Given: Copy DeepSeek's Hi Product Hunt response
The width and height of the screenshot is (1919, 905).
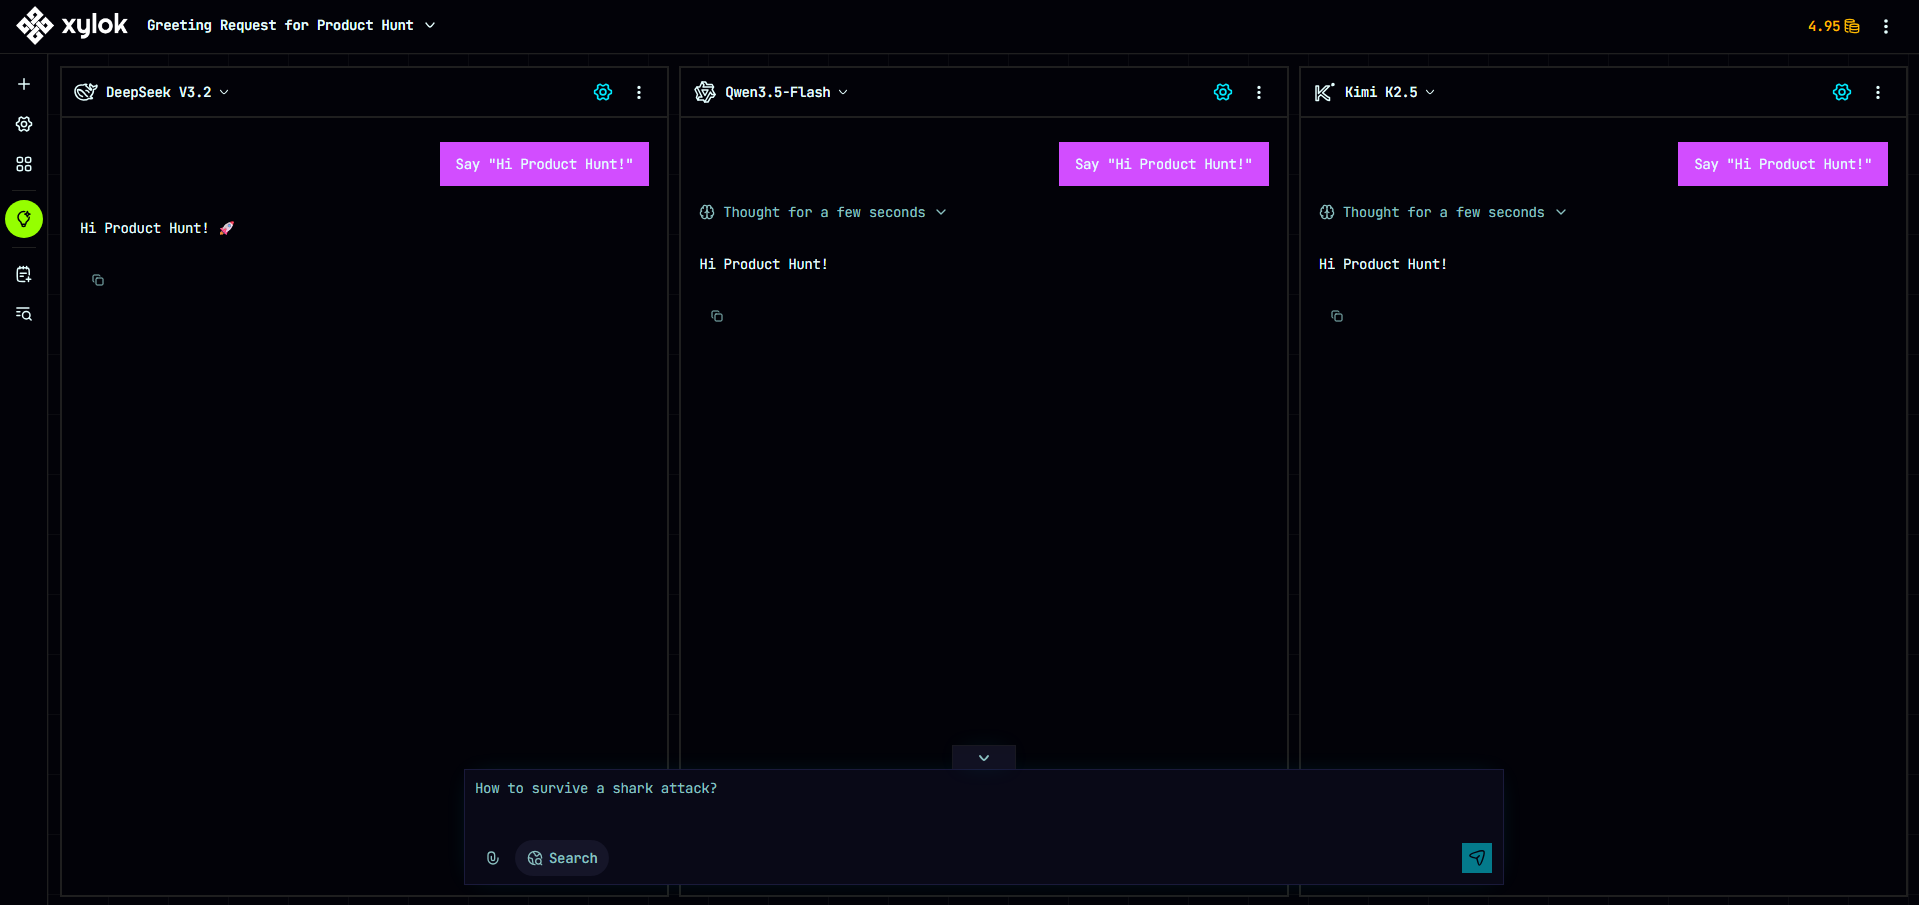Looking at the screenshot, I should coord(97,281).
